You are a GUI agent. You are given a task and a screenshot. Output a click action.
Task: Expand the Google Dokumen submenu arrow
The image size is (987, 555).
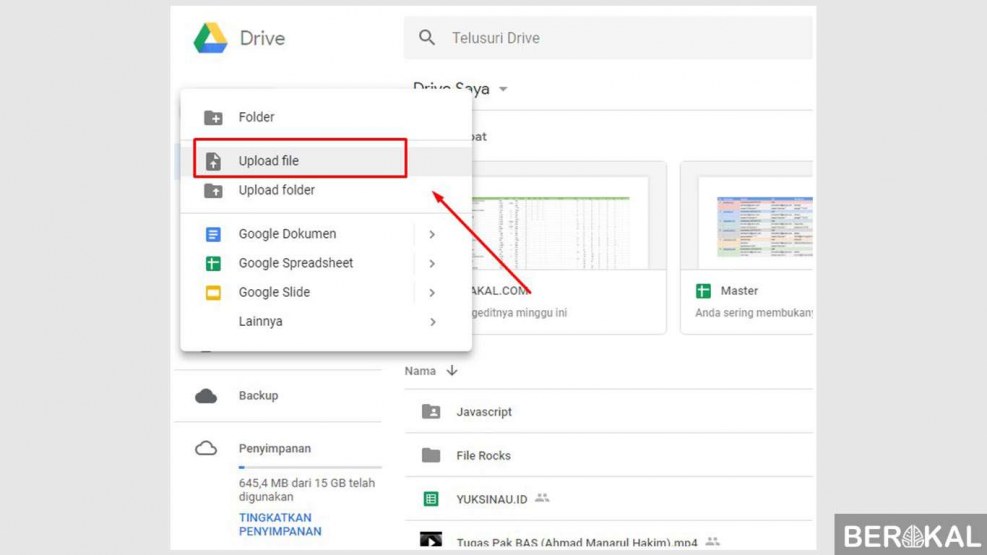[x=432, y=234]
